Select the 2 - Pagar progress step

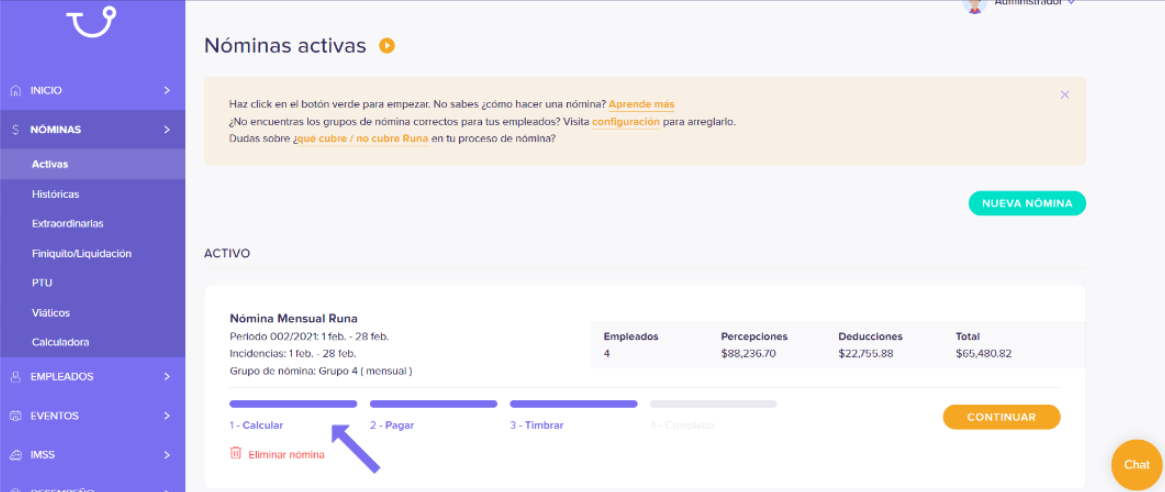click(x=392, y=426)
